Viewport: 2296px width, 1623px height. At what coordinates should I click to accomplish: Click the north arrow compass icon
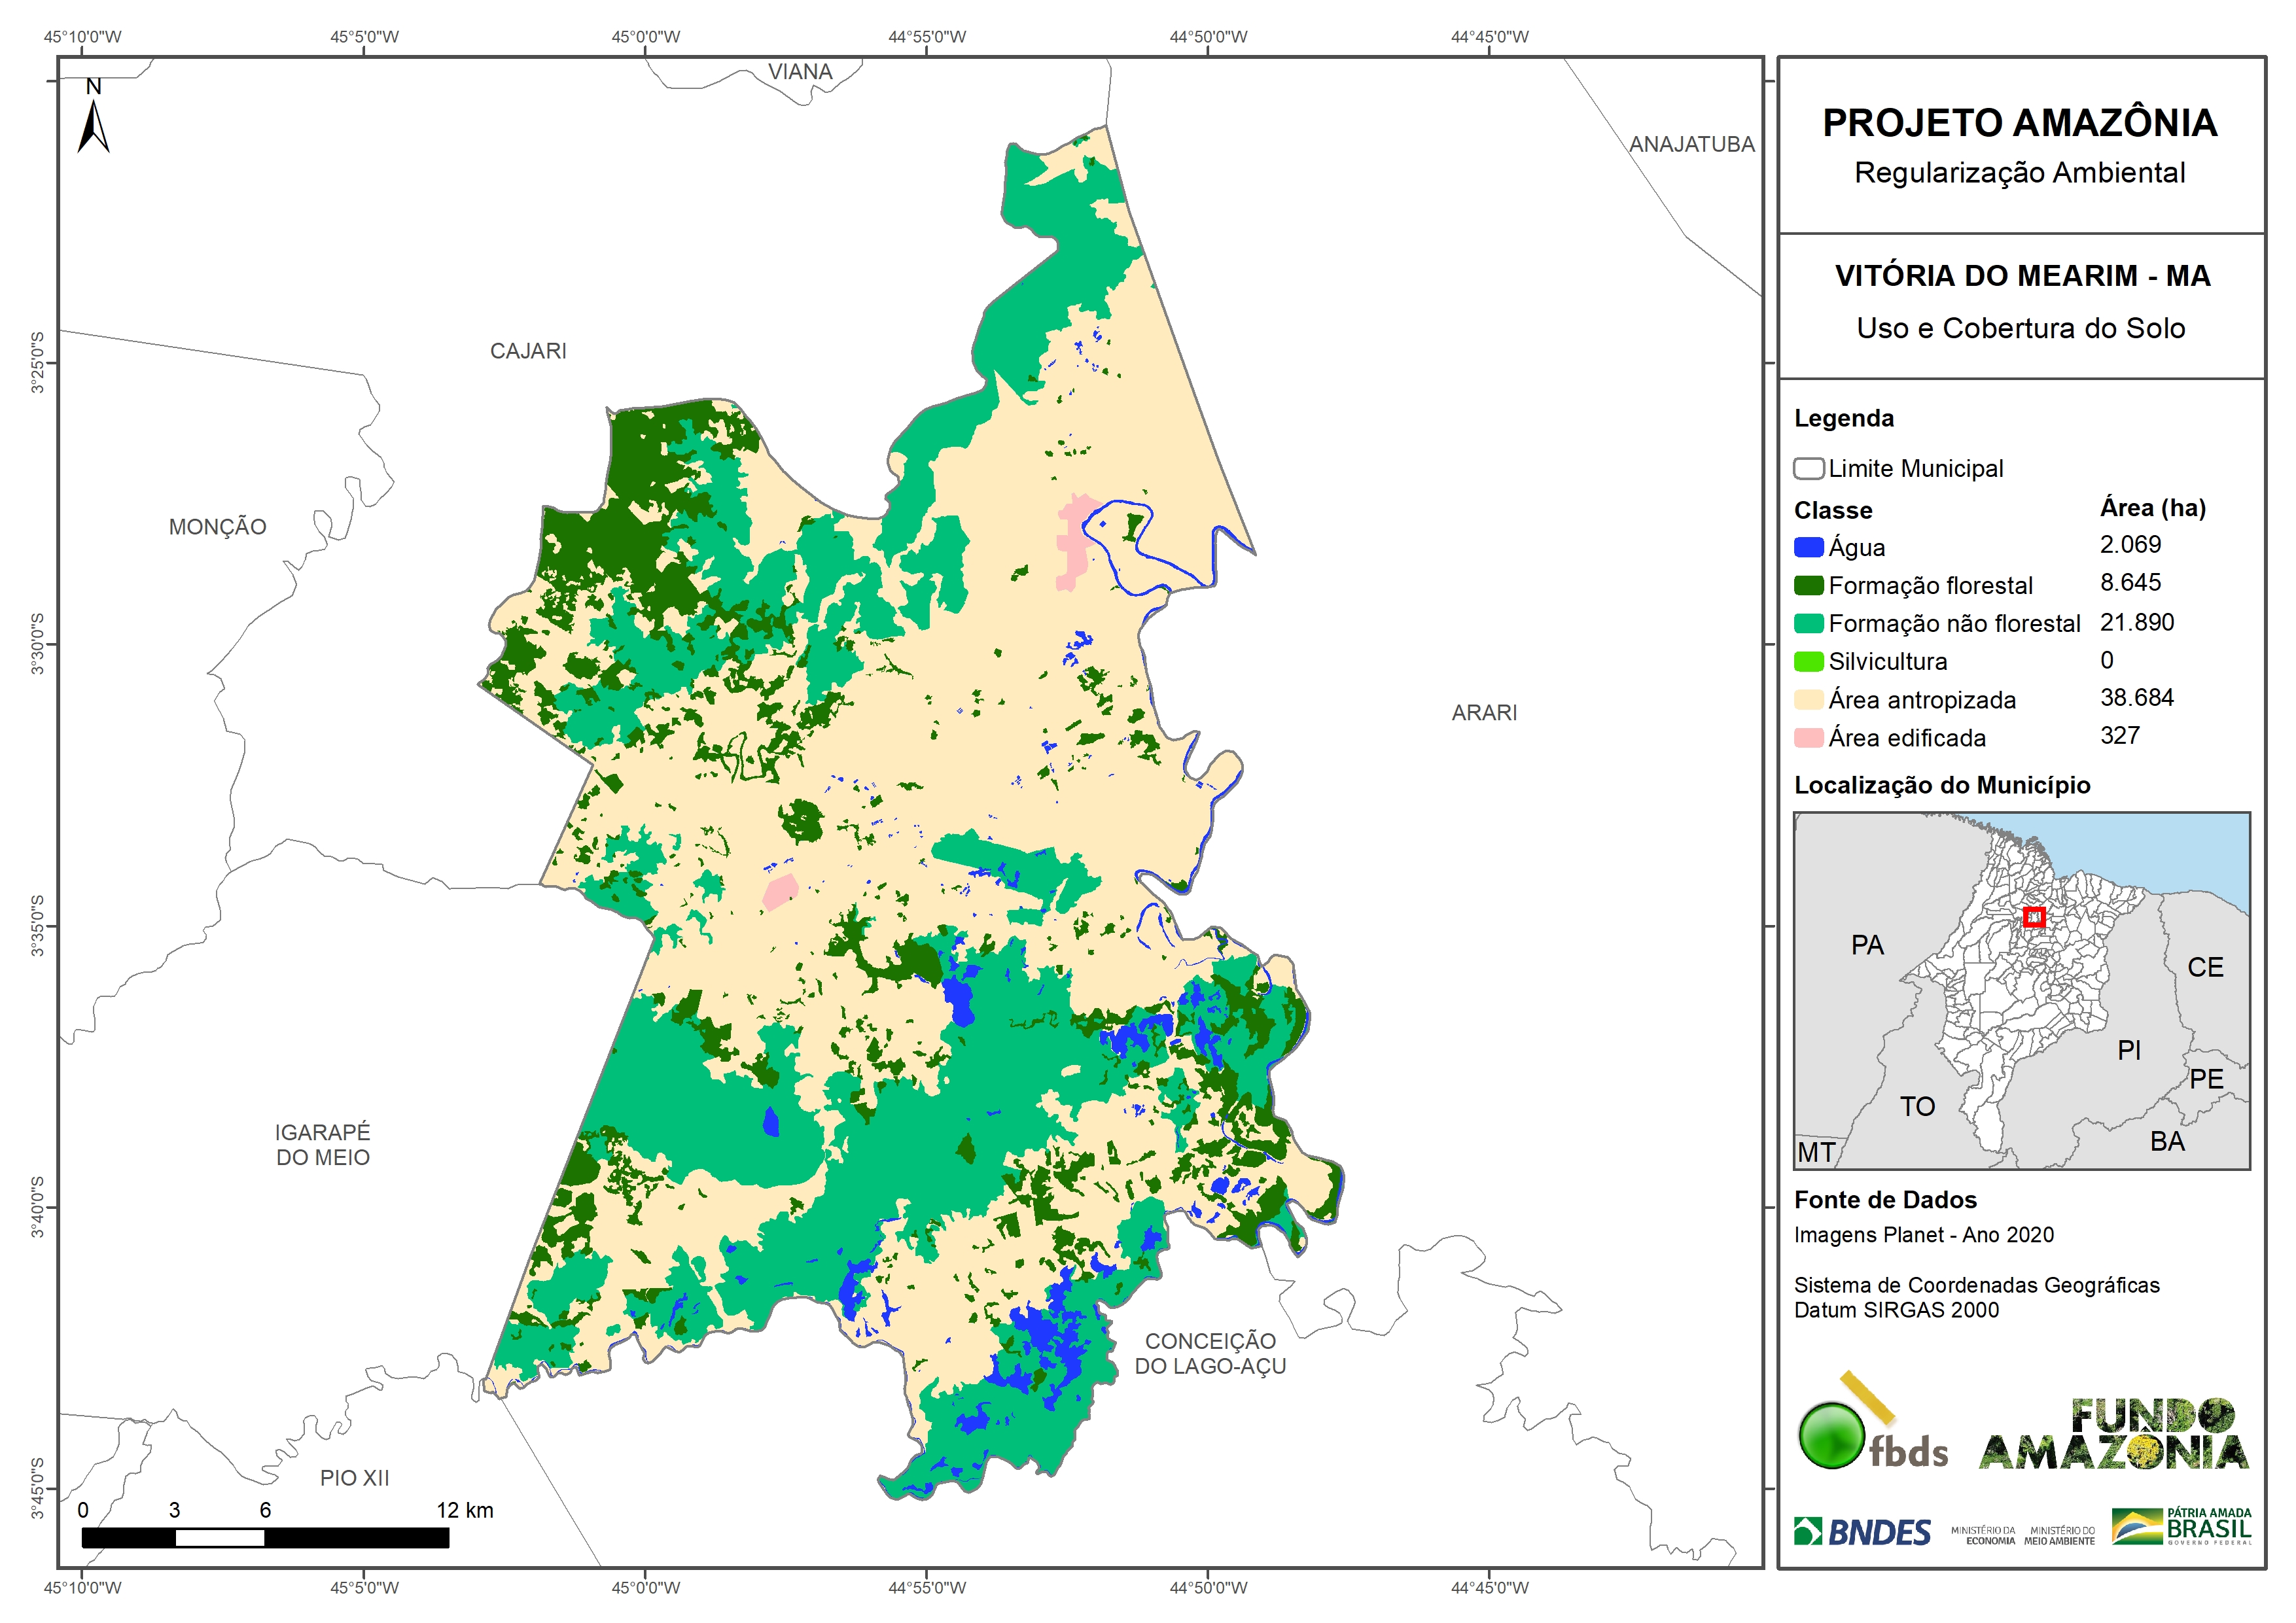pyautogui.click(x=93, y=125)
